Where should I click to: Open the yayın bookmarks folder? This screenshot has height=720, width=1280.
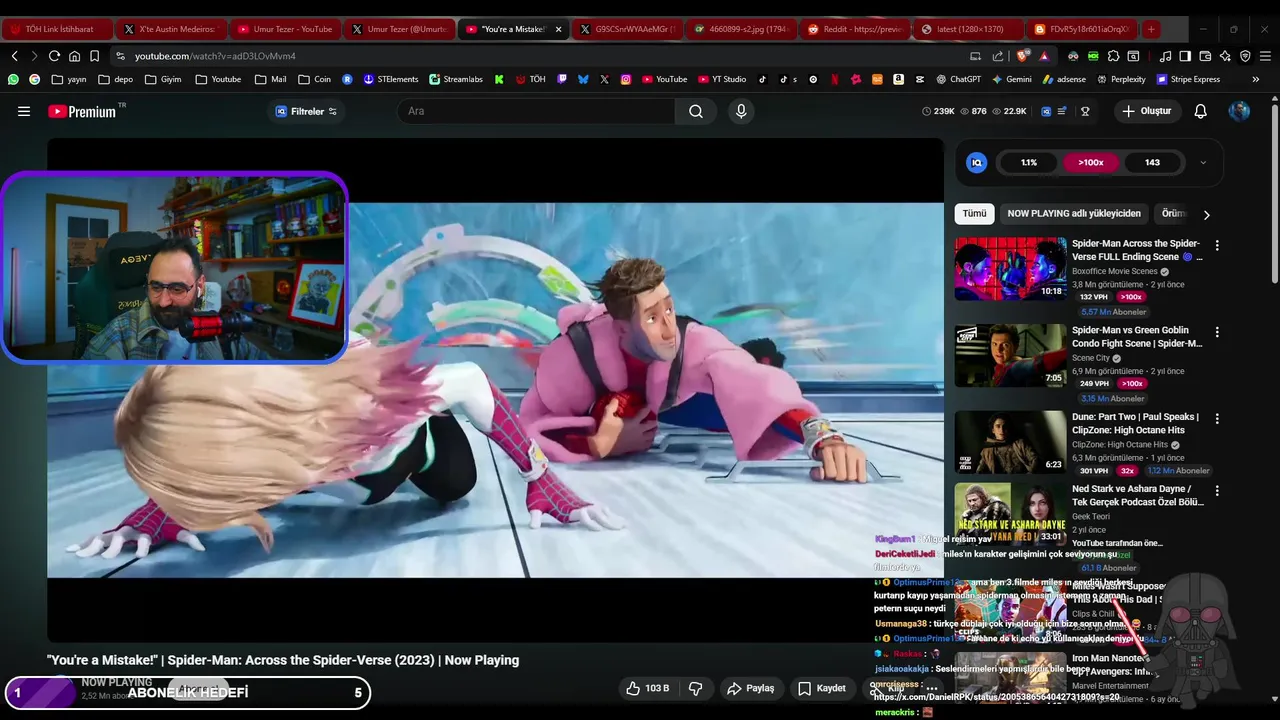click(69, 79)
